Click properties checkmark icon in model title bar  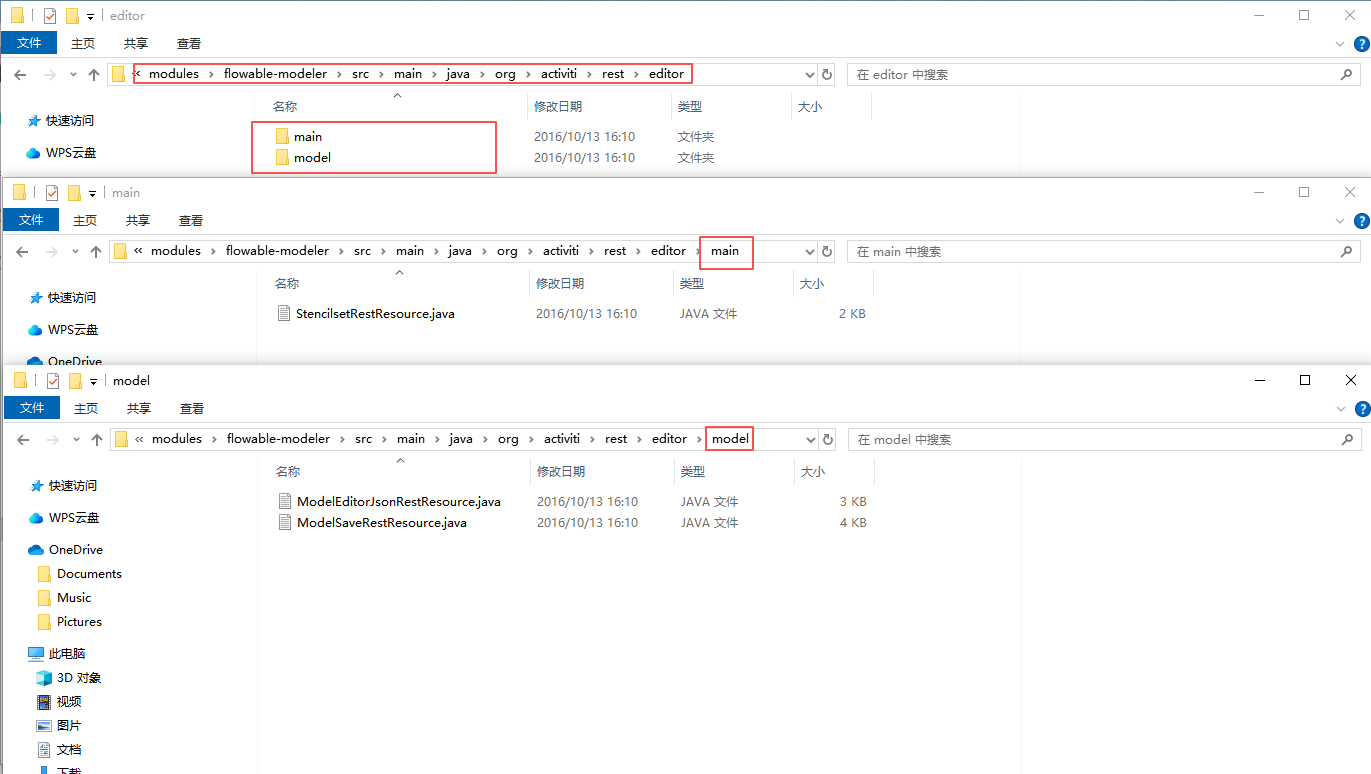53,381
